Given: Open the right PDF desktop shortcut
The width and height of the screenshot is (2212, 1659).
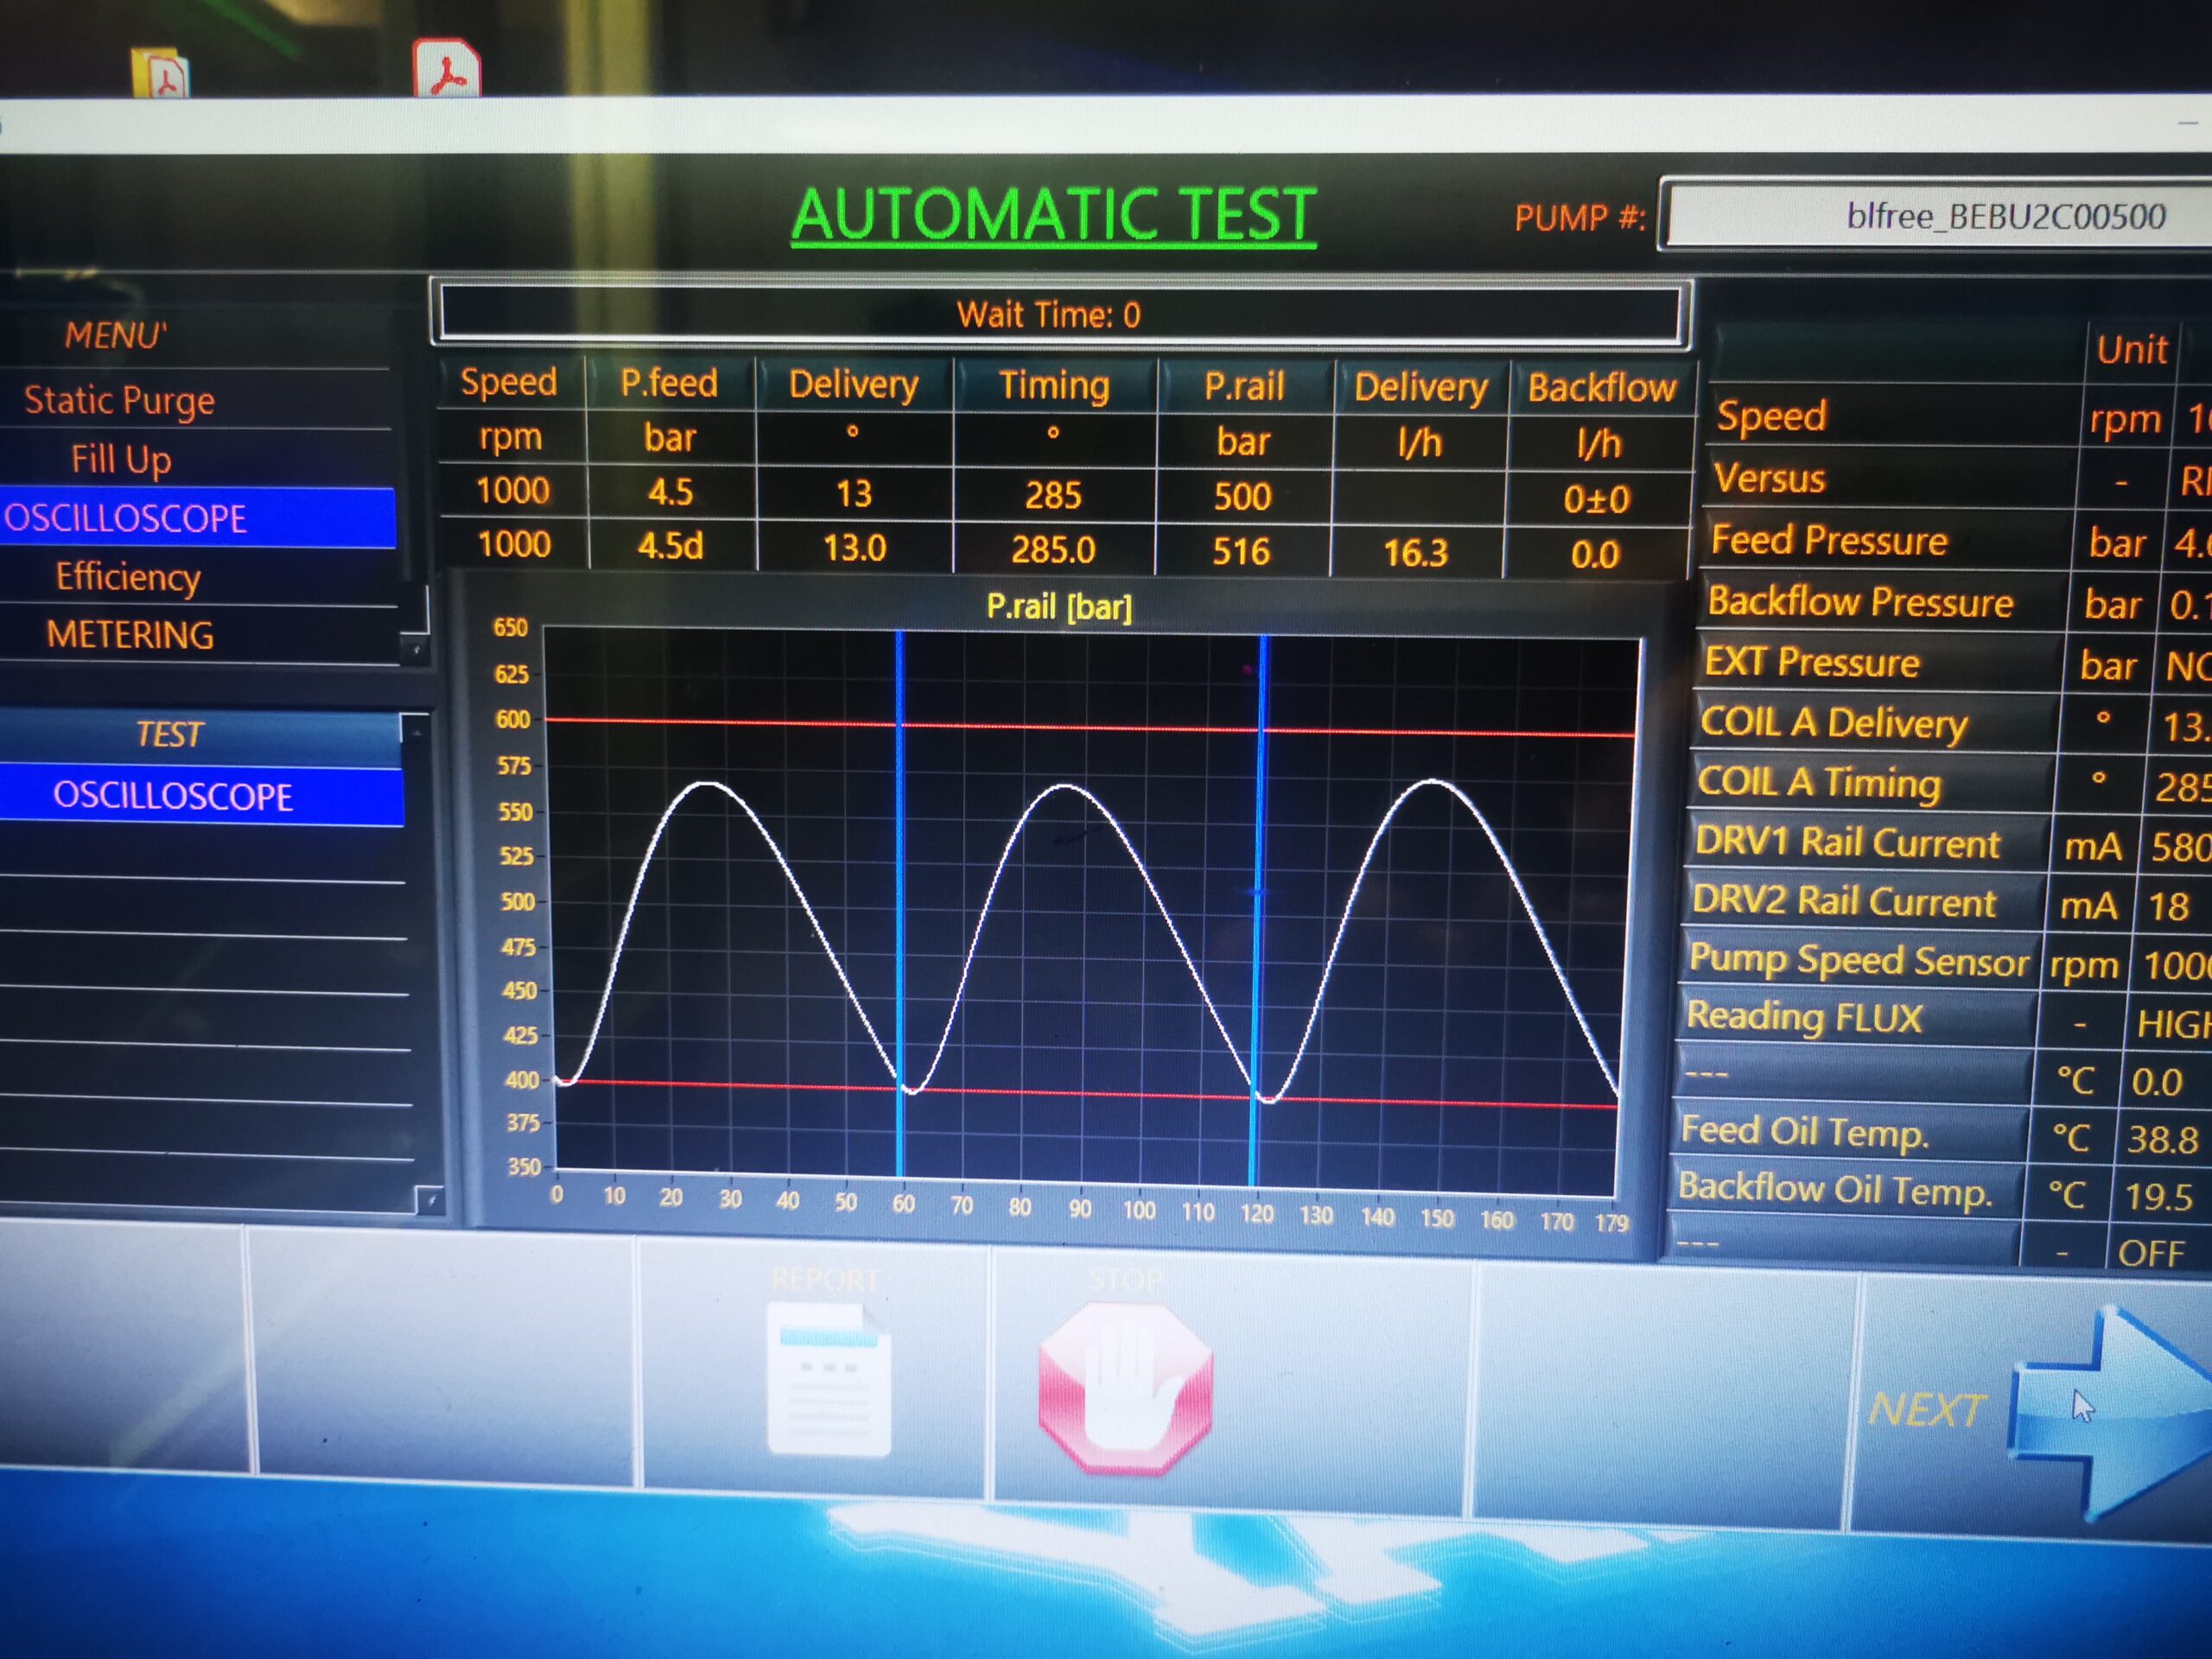Looking at the screenshot, I should point(446,68).
